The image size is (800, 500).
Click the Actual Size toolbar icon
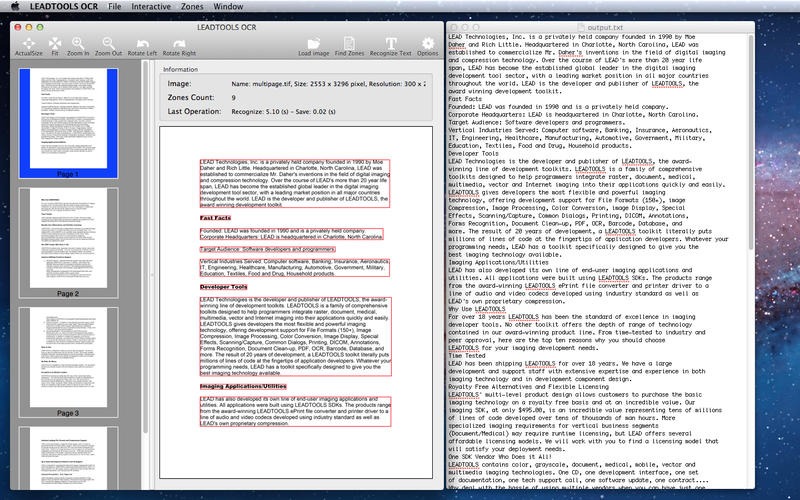29,44
